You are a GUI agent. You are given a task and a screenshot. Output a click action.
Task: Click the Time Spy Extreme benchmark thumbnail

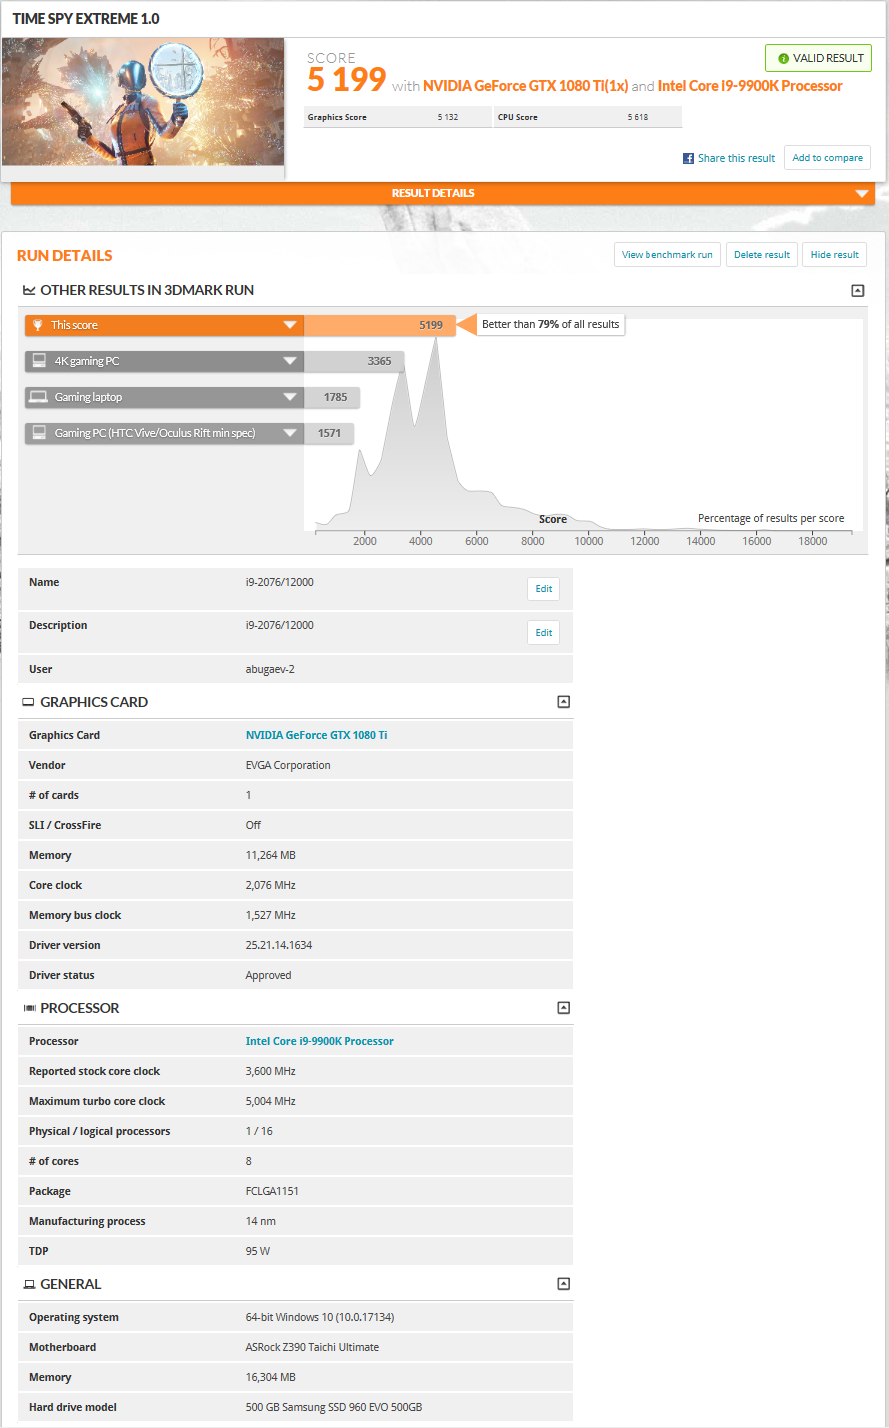pos(143,102)
